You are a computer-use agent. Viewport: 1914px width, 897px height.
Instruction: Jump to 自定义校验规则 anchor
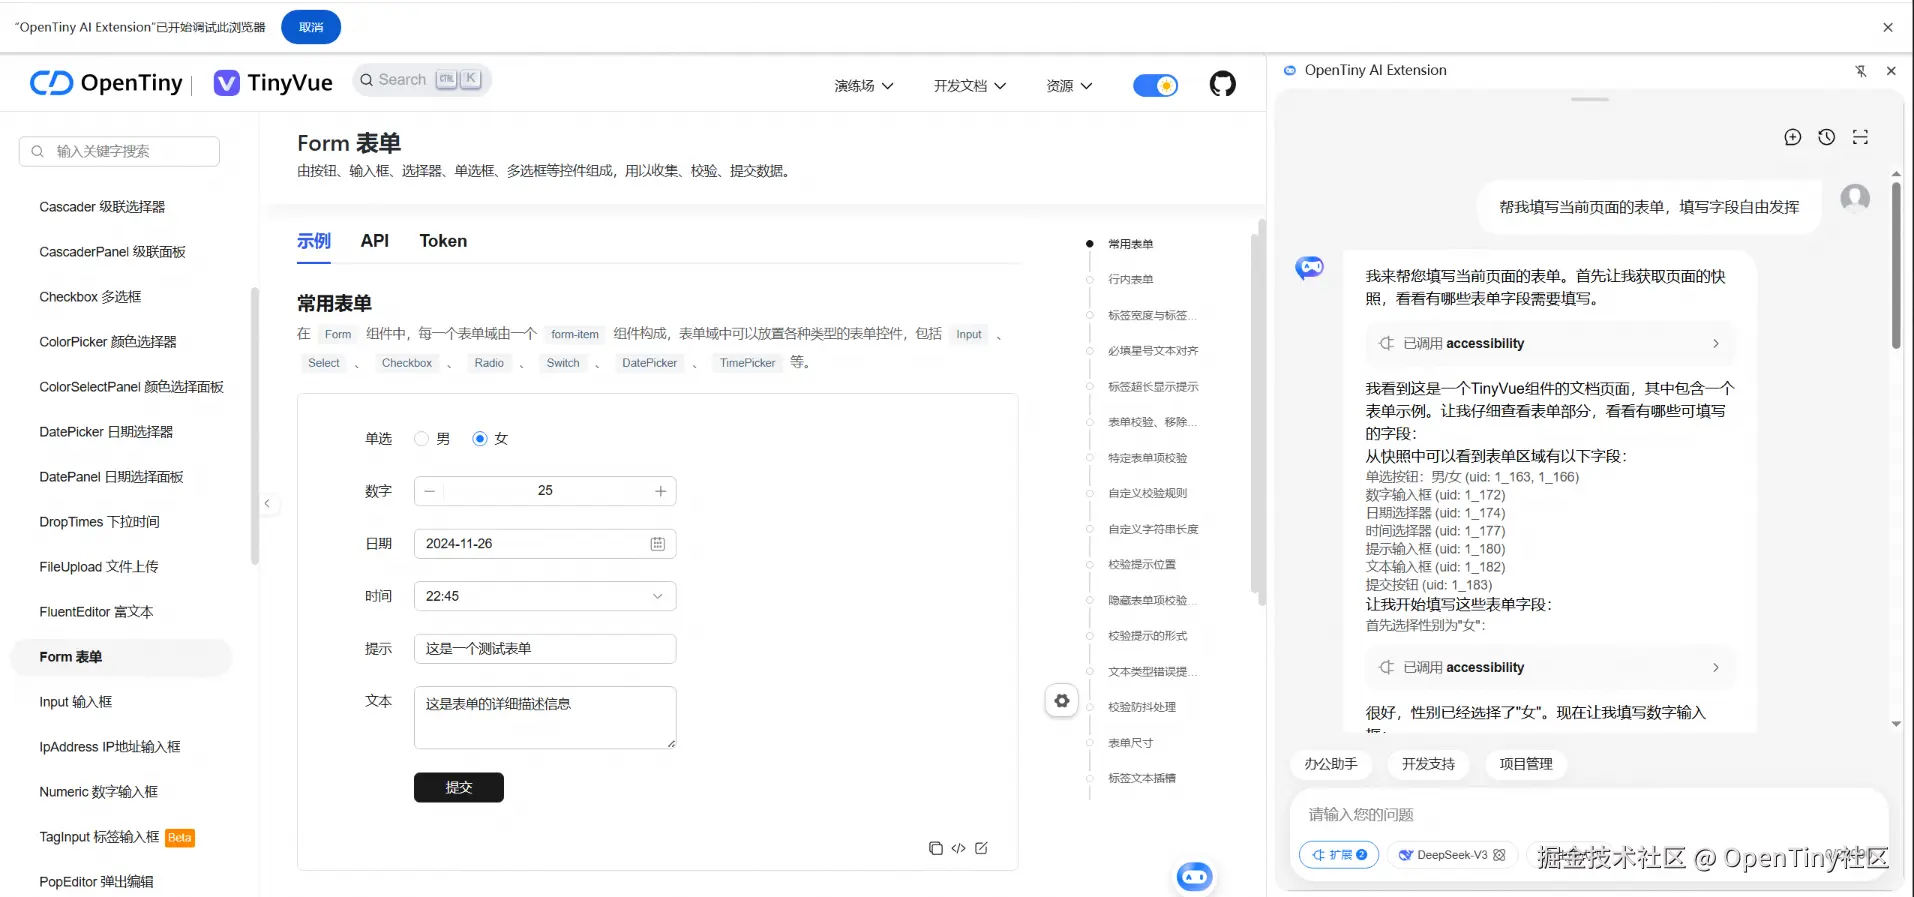pos(1148,493)
